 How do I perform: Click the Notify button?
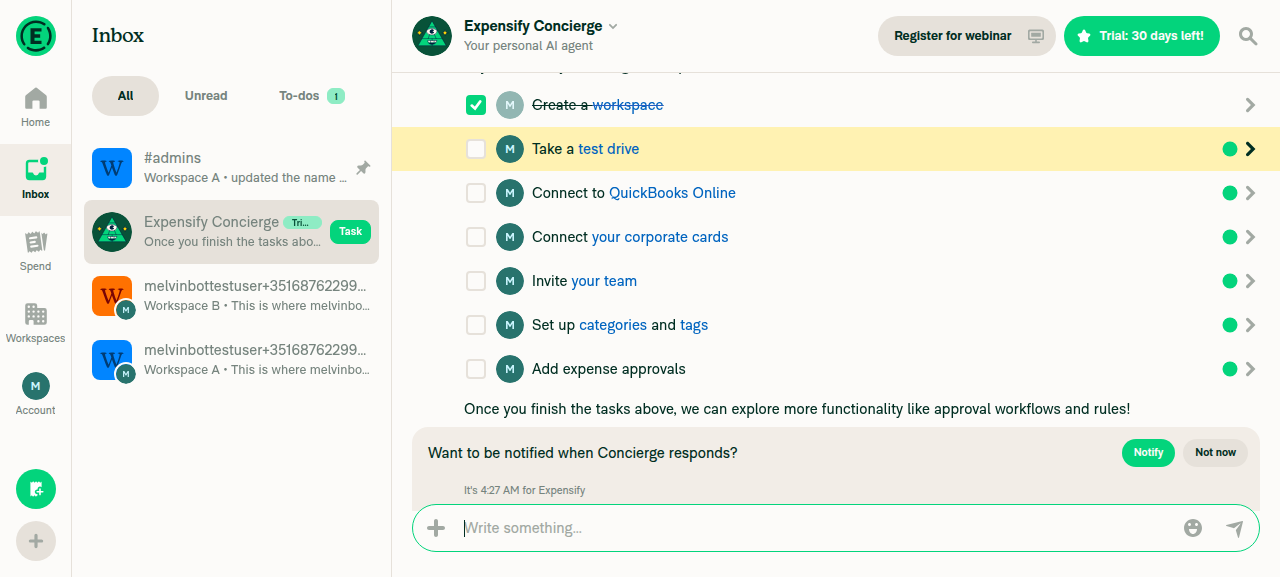click(1148, 452)
